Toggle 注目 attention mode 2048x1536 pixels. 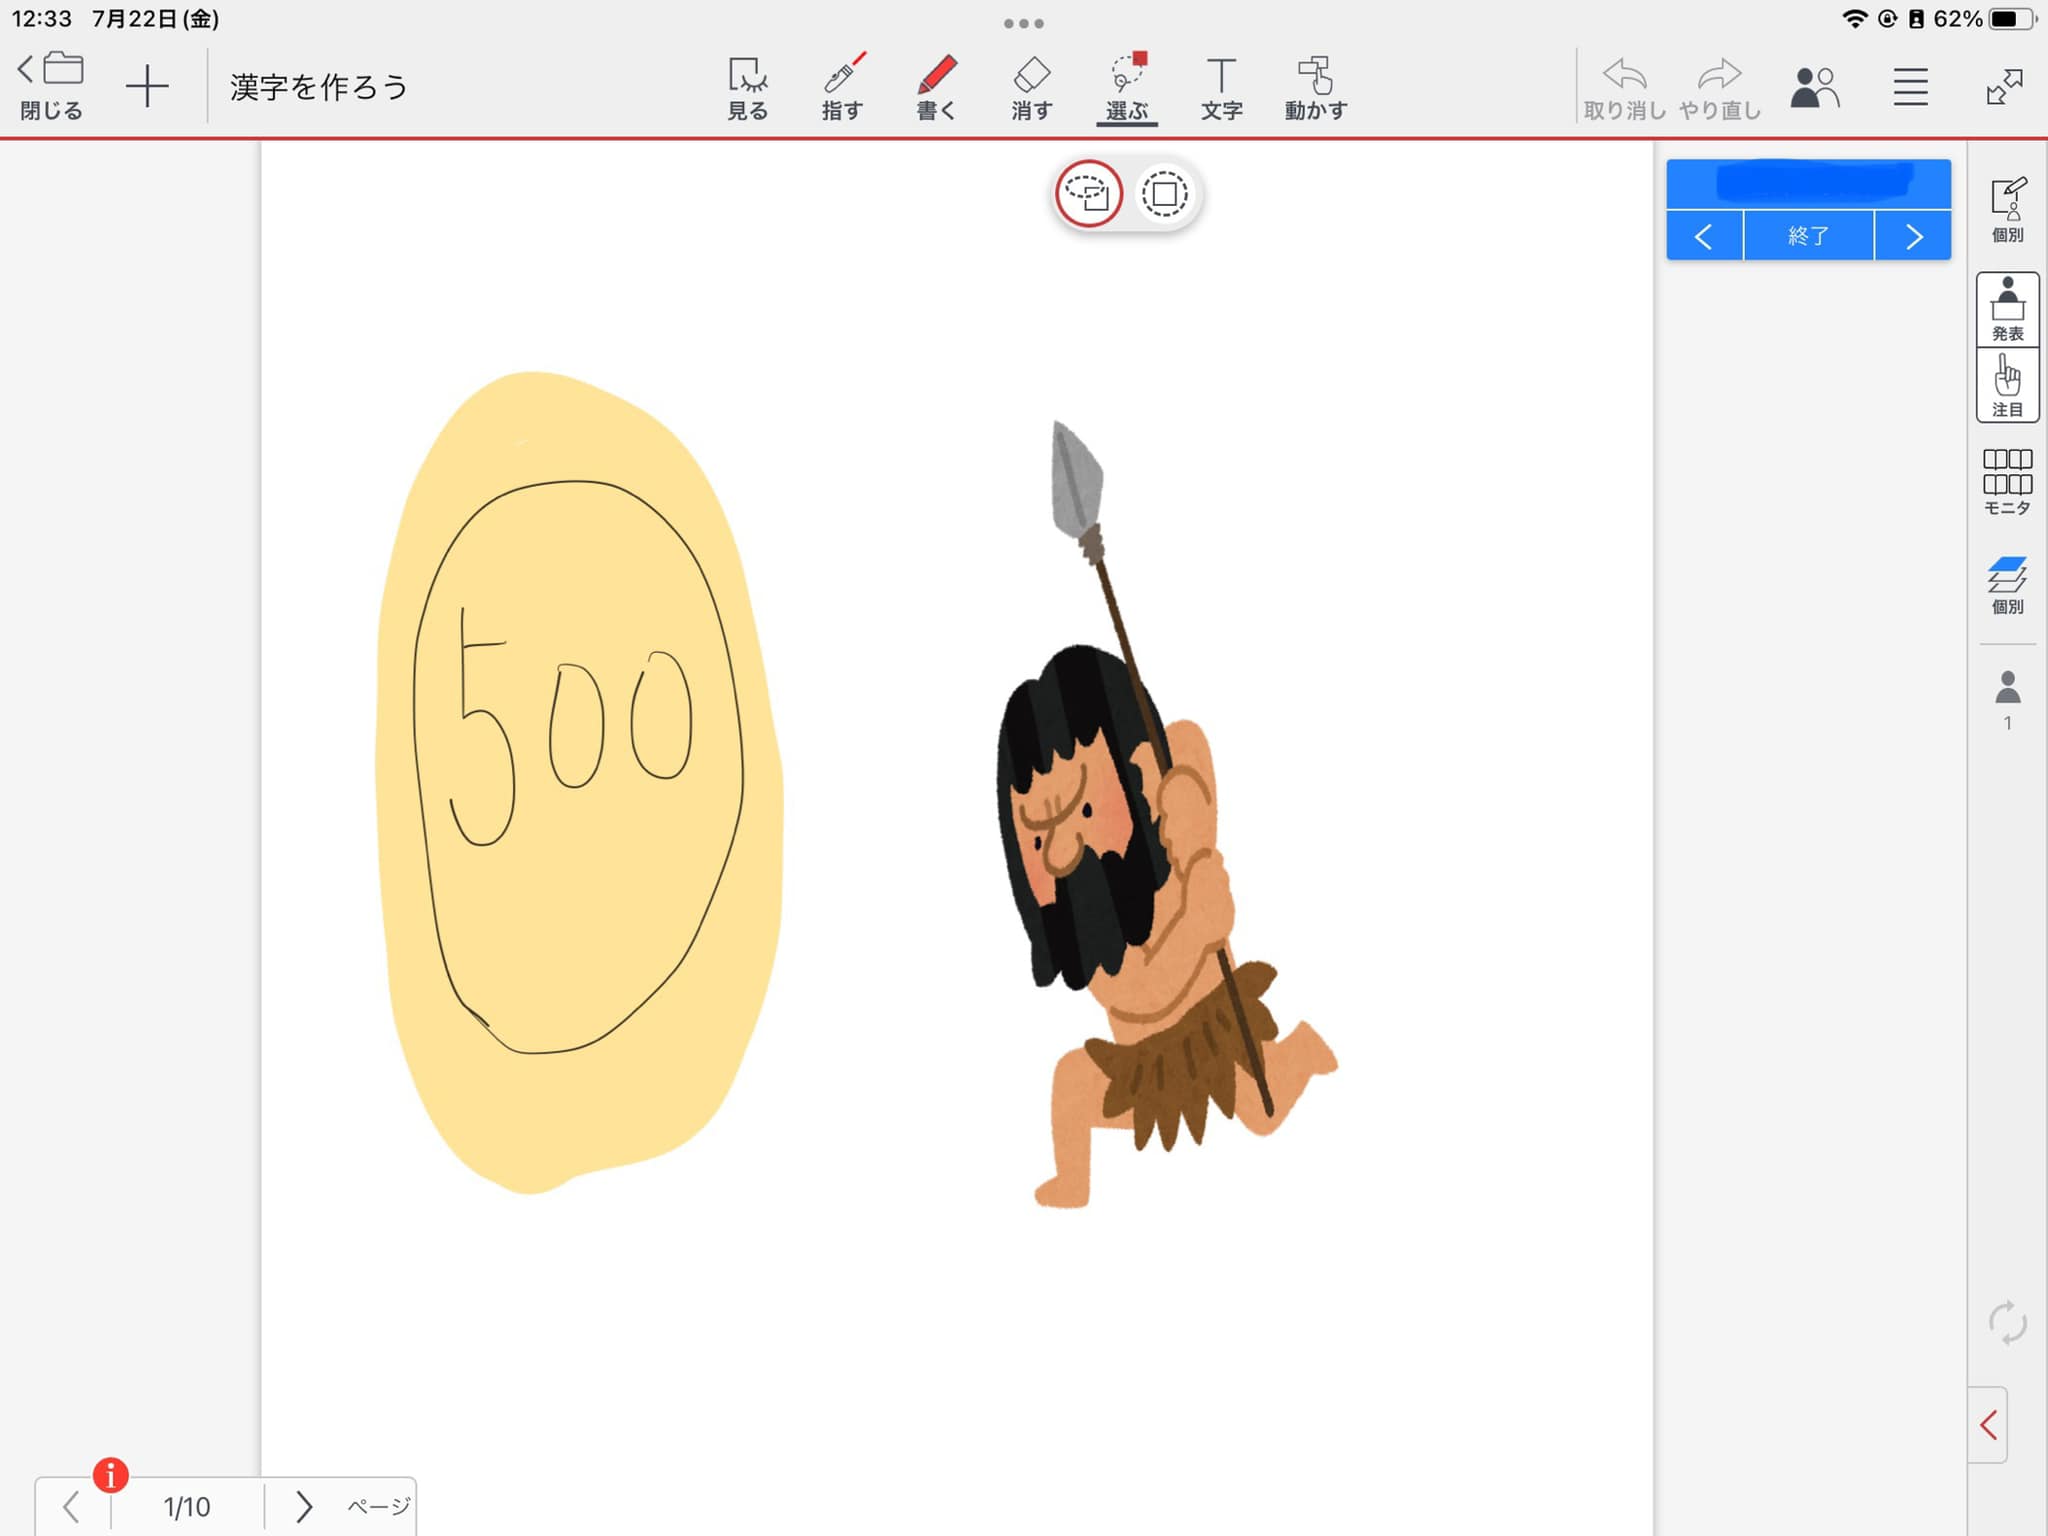pos(2007,386)
